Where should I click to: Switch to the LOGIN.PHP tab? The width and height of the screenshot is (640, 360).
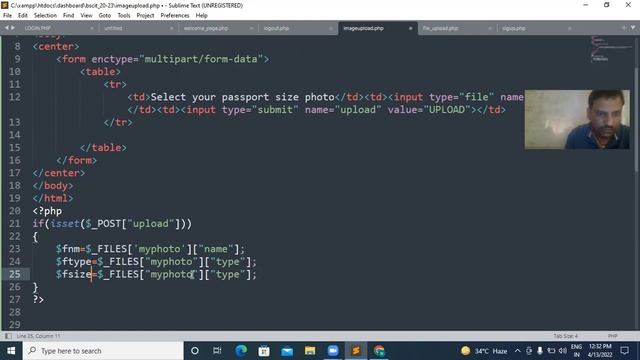pos(38,28)
